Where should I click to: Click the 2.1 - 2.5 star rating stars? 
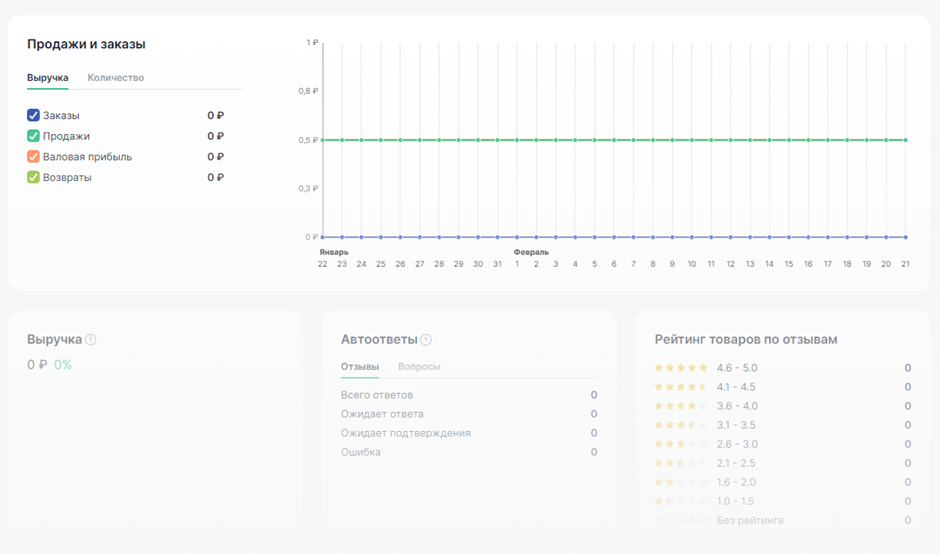pyautogui.click(x=680, y=463)
